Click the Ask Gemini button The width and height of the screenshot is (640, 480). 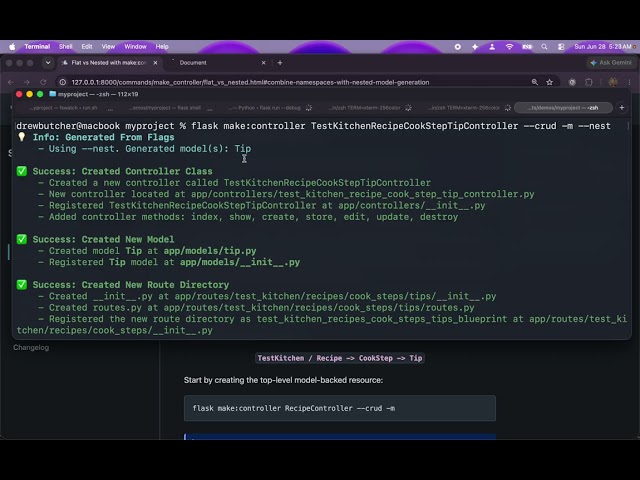click(x=611, y=63)
